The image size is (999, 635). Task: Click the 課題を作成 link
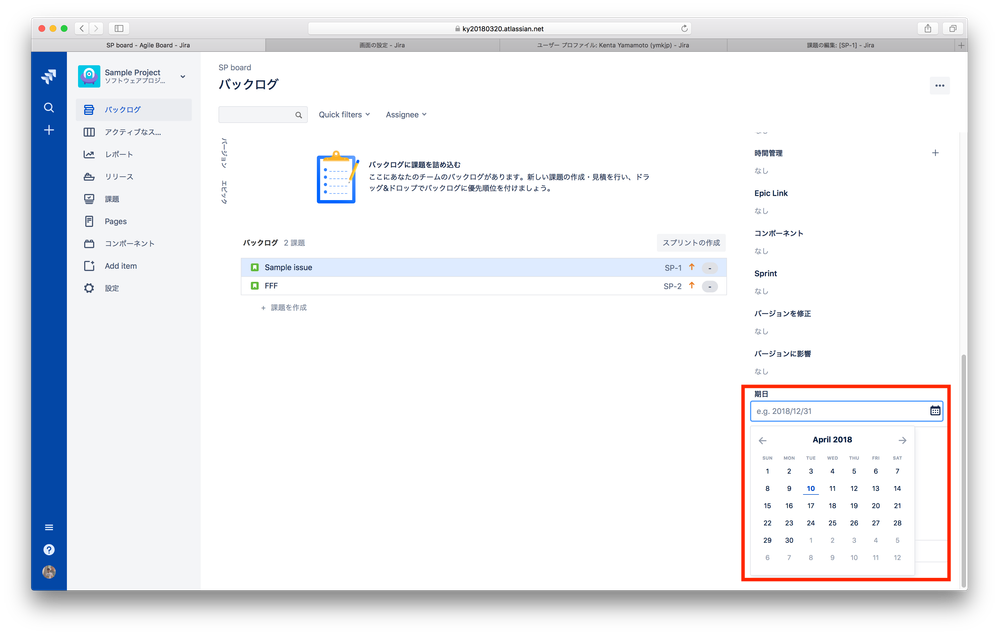point(284,308)
